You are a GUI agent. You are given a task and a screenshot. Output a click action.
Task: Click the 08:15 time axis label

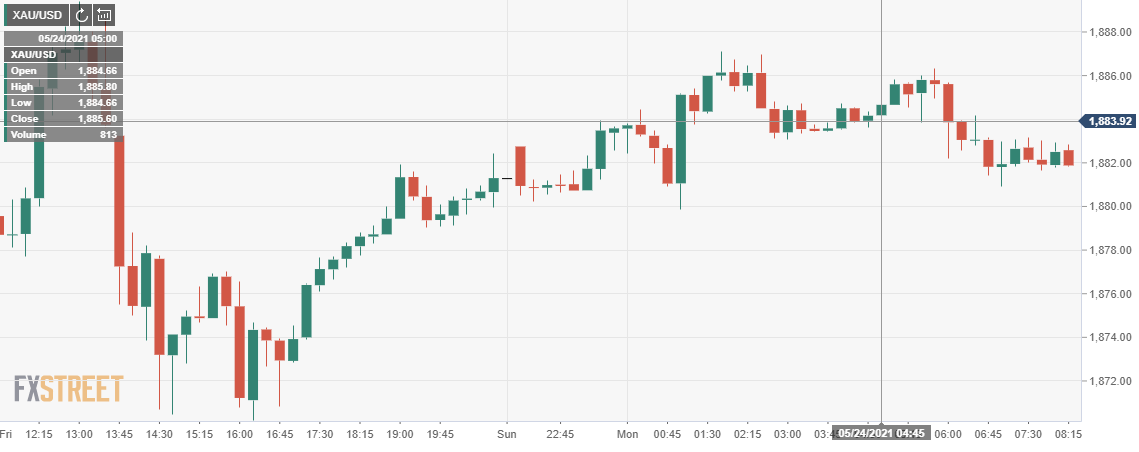[1068, 435]
